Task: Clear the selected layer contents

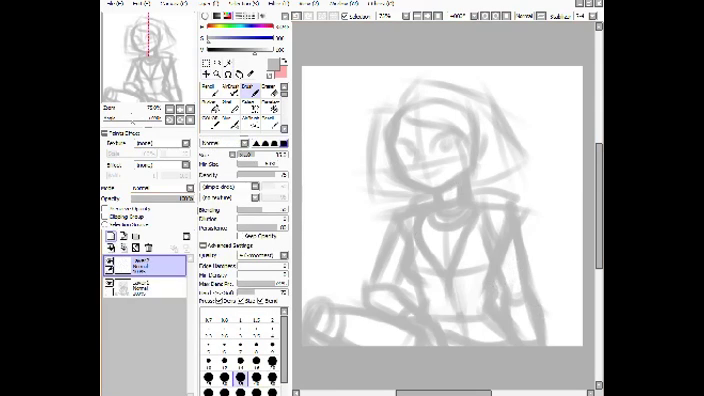Action: (136, 247)
